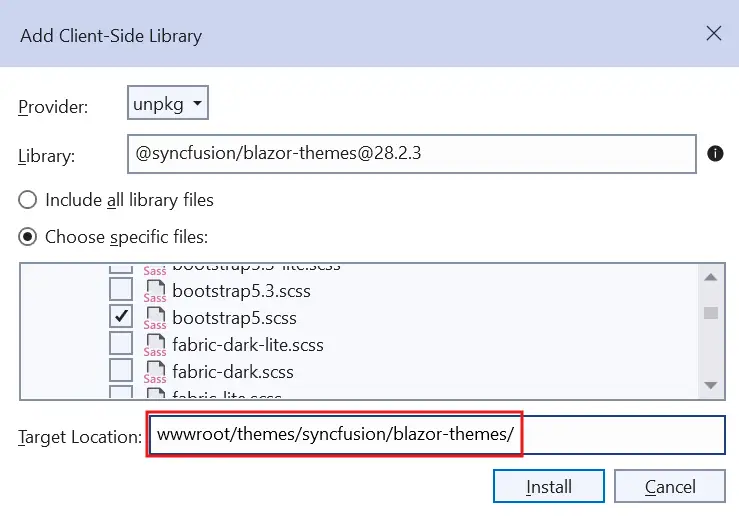Tick the fabric-dark.scss checkbox
Viewport: 739px width, 516px height.
coord(121,370)
